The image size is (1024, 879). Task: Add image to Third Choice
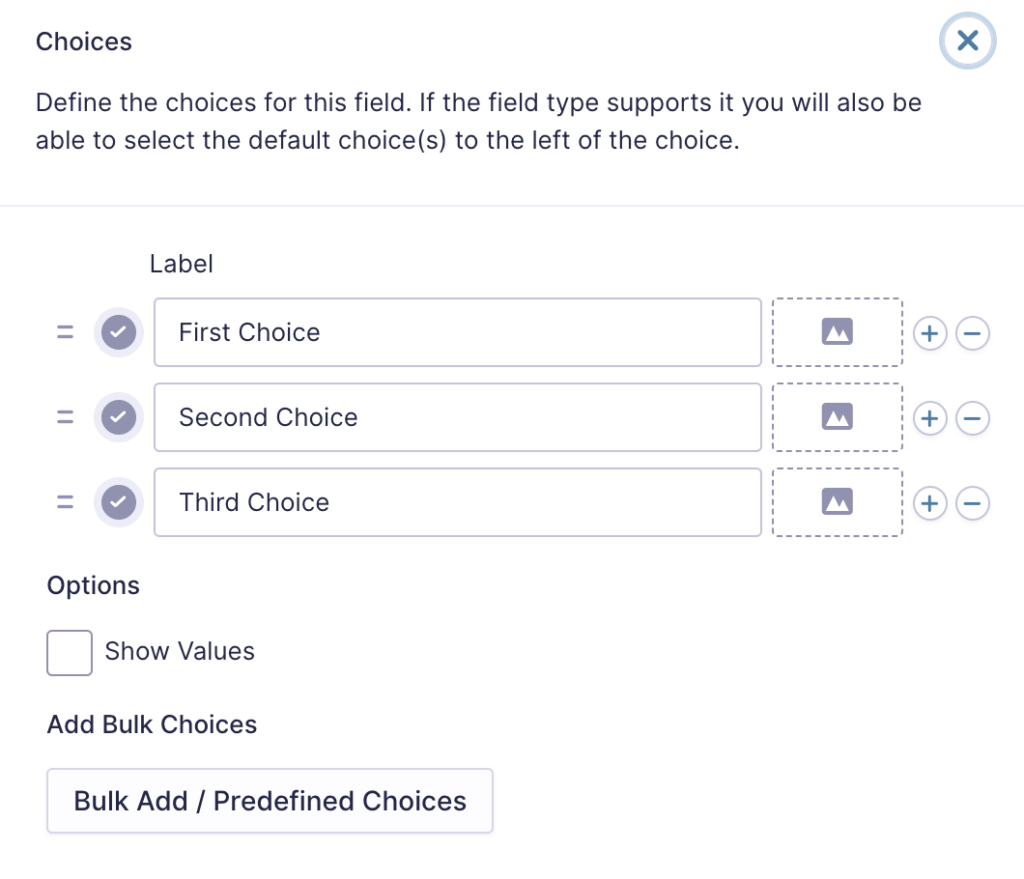[x=837, y=502]
